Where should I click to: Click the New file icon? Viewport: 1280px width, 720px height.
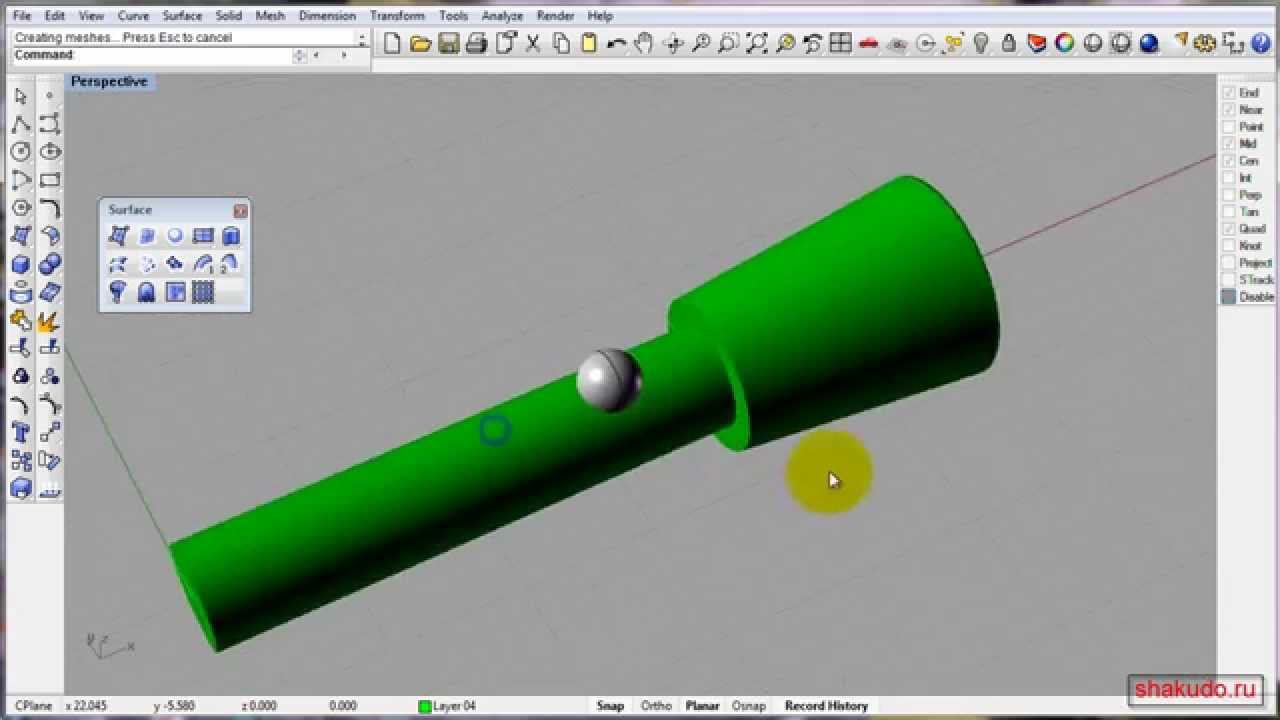click(392, 43)
